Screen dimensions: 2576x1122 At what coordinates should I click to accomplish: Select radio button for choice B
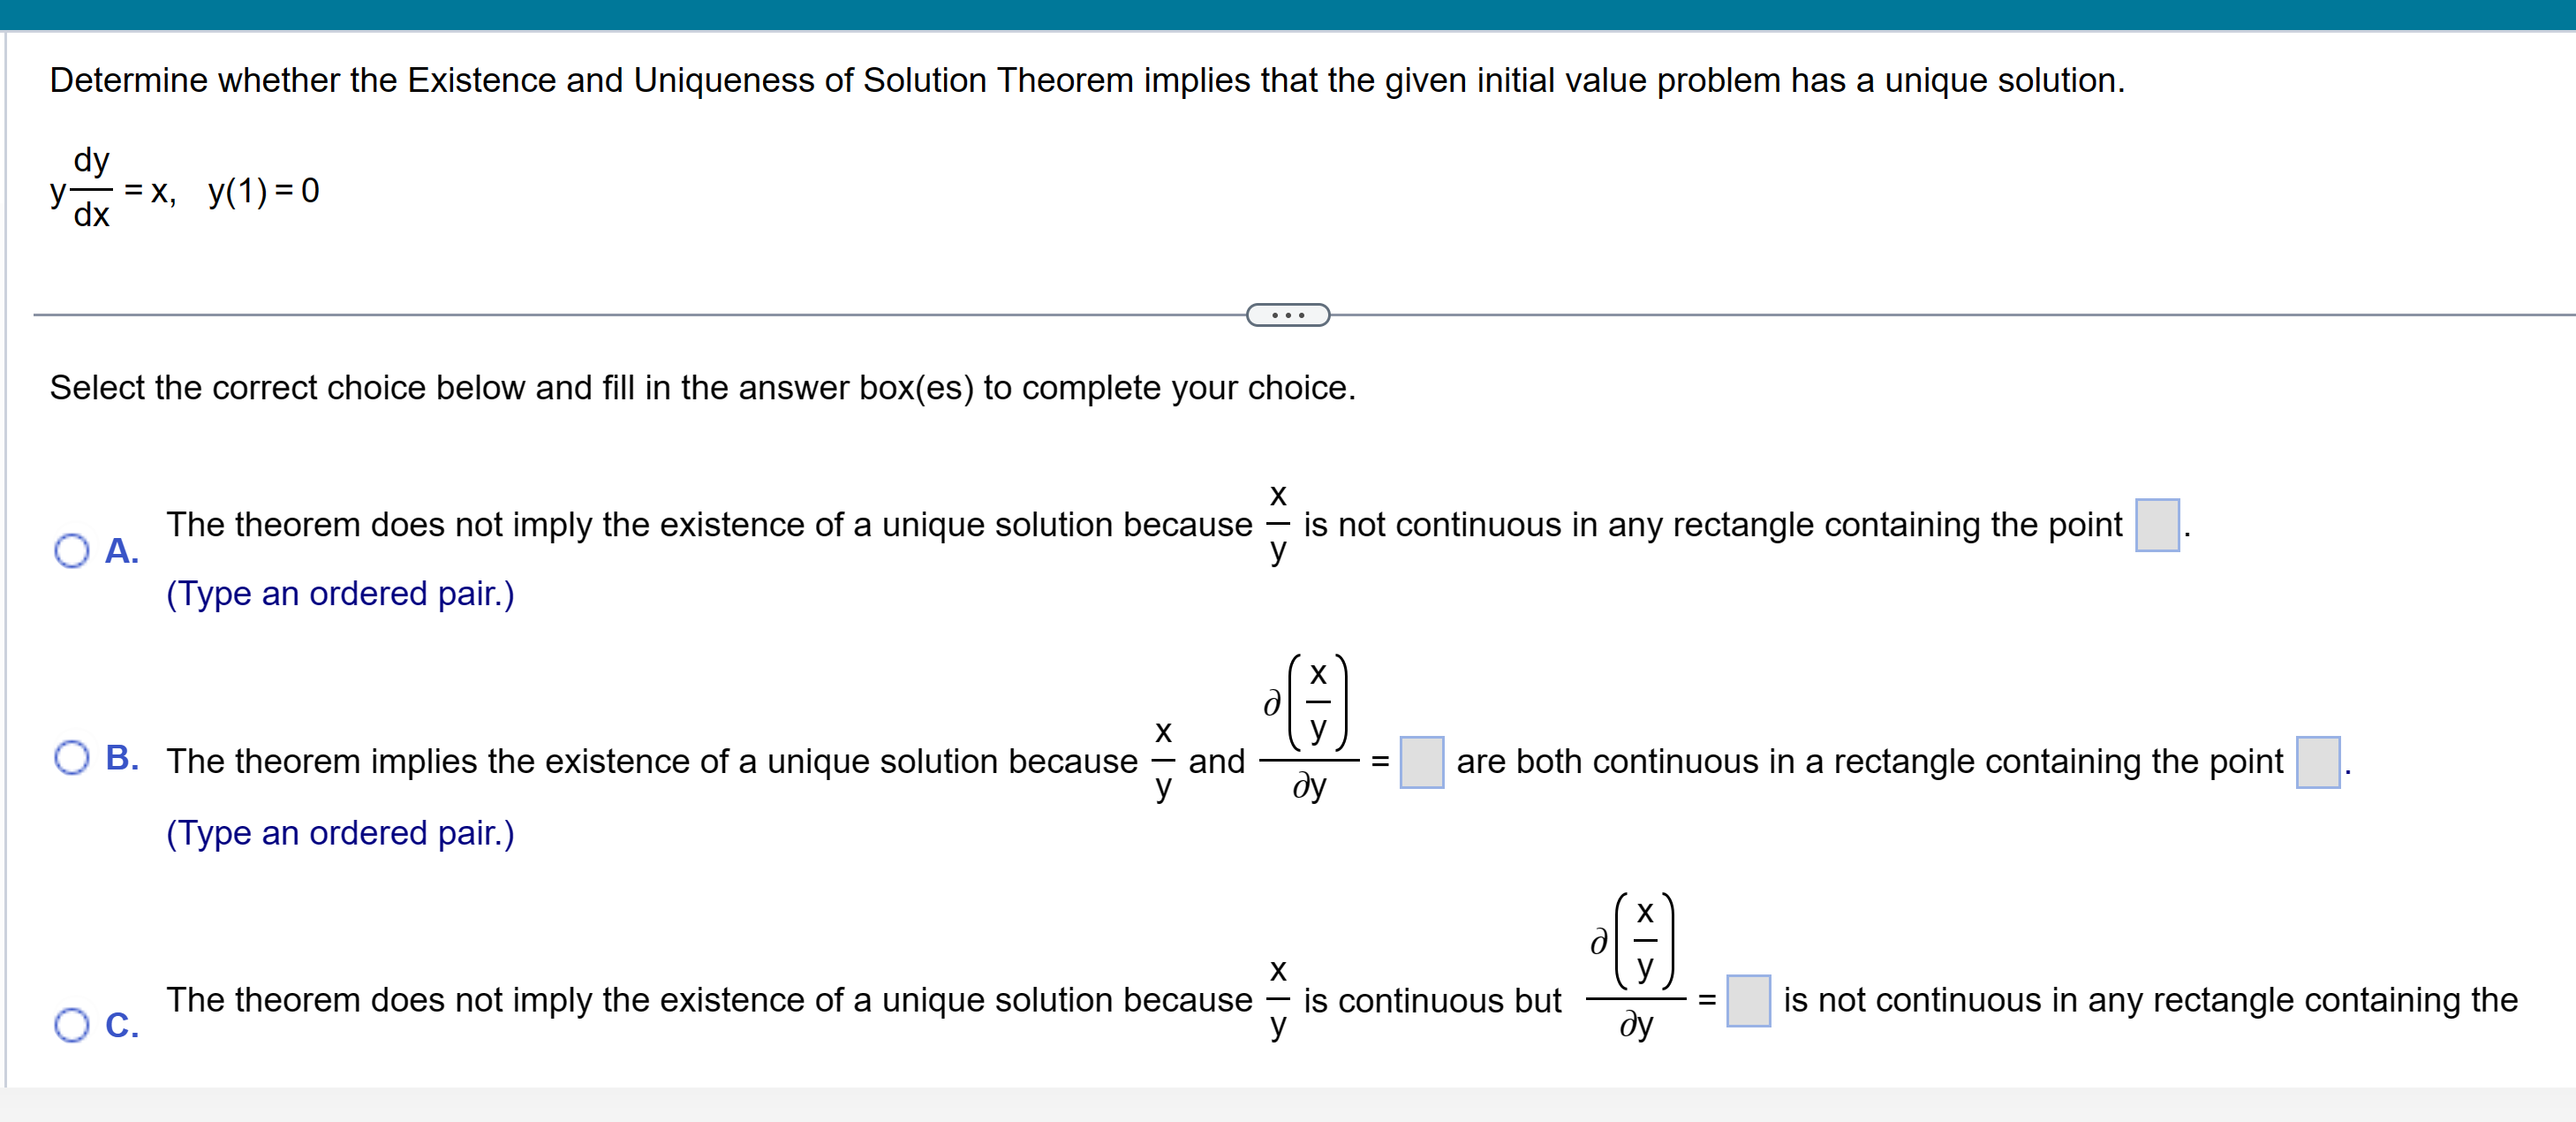[x=72, y=757]
